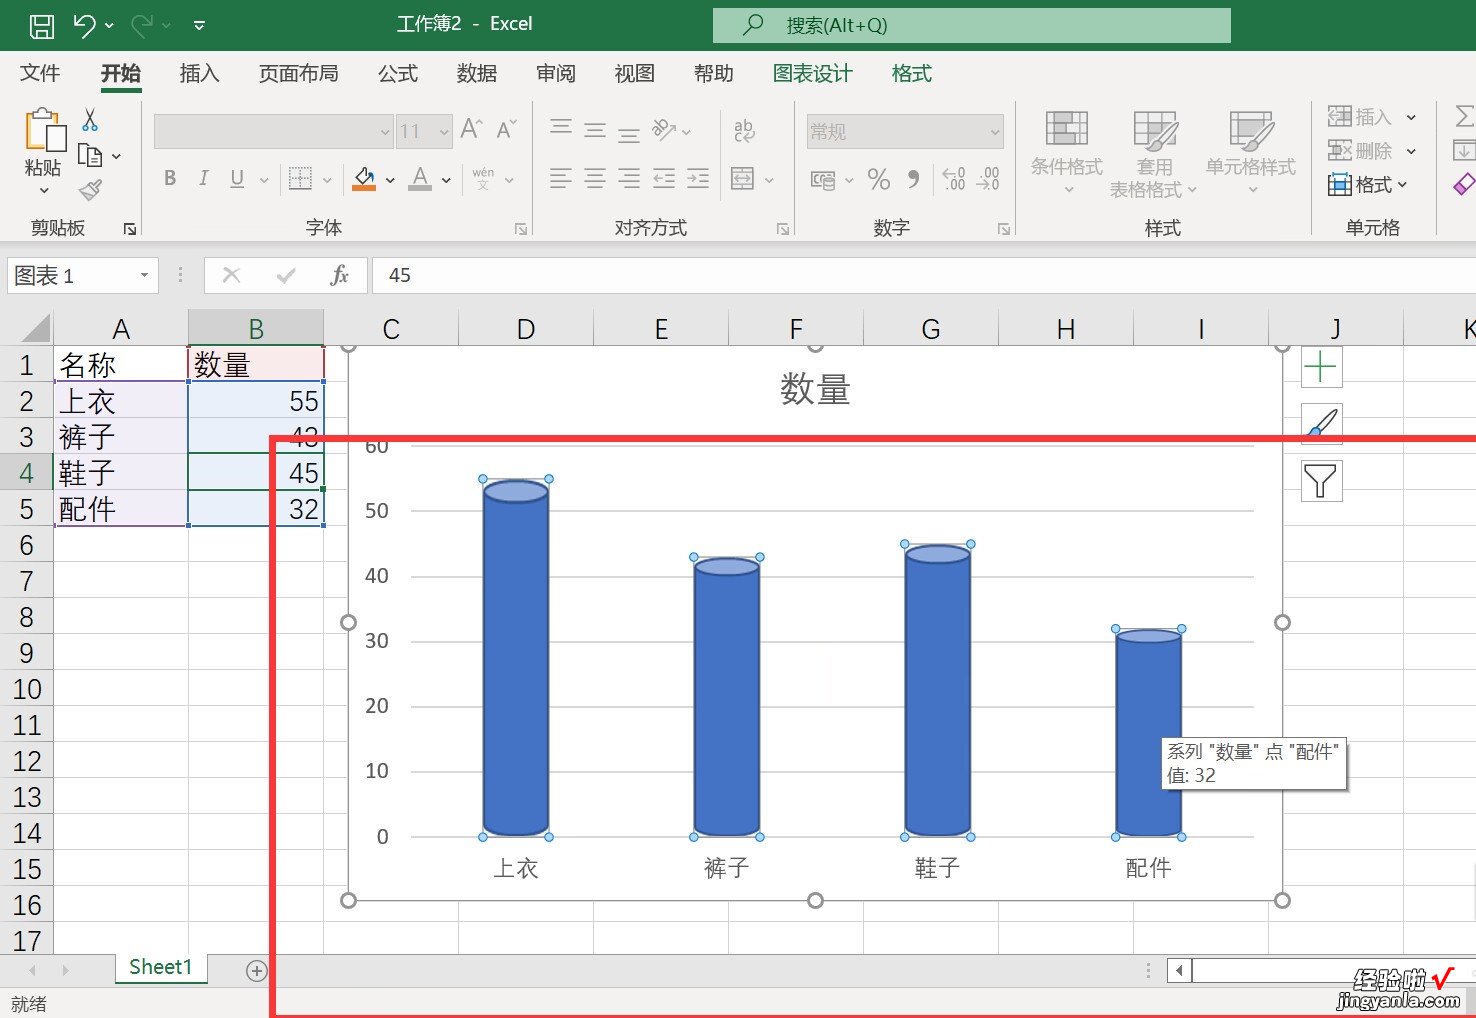Select the Sheet1 sheet tab
Screen dimensions: 1476x1018
[x=160, y=967]
